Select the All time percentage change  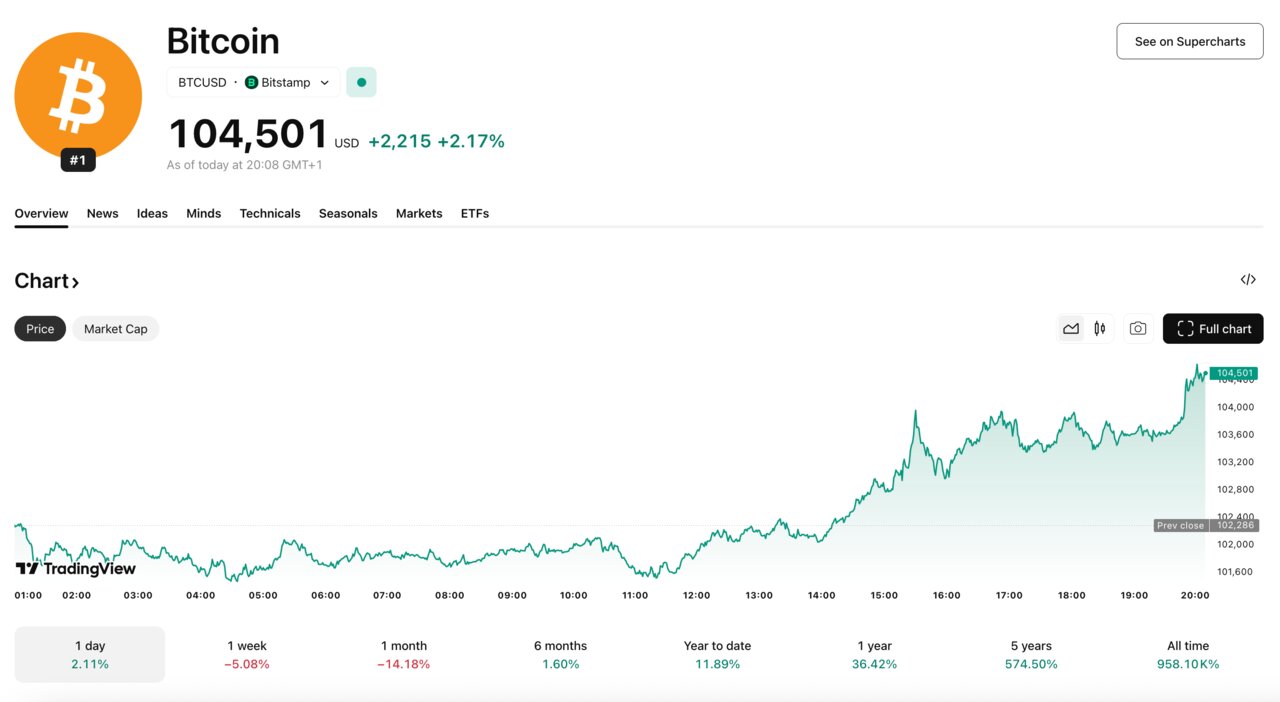click(x=1187, y=663)
